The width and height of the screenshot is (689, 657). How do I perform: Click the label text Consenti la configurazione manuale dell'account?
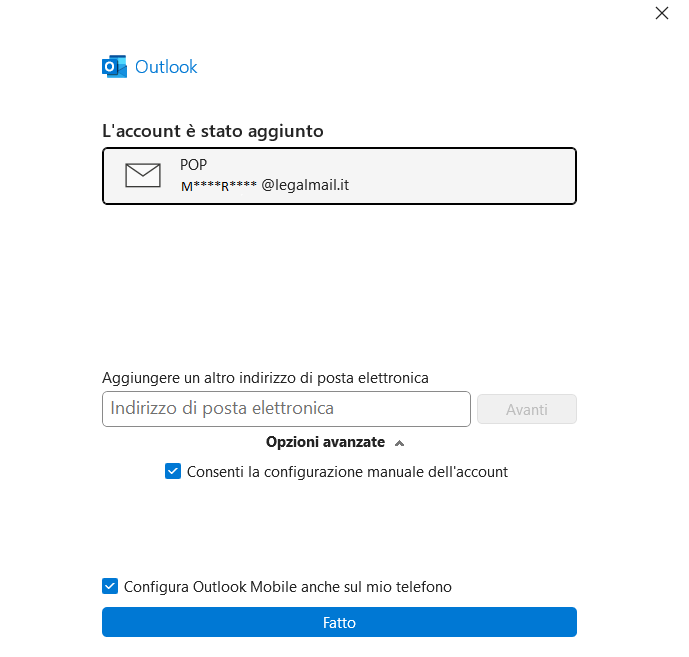tap(347, 472)
